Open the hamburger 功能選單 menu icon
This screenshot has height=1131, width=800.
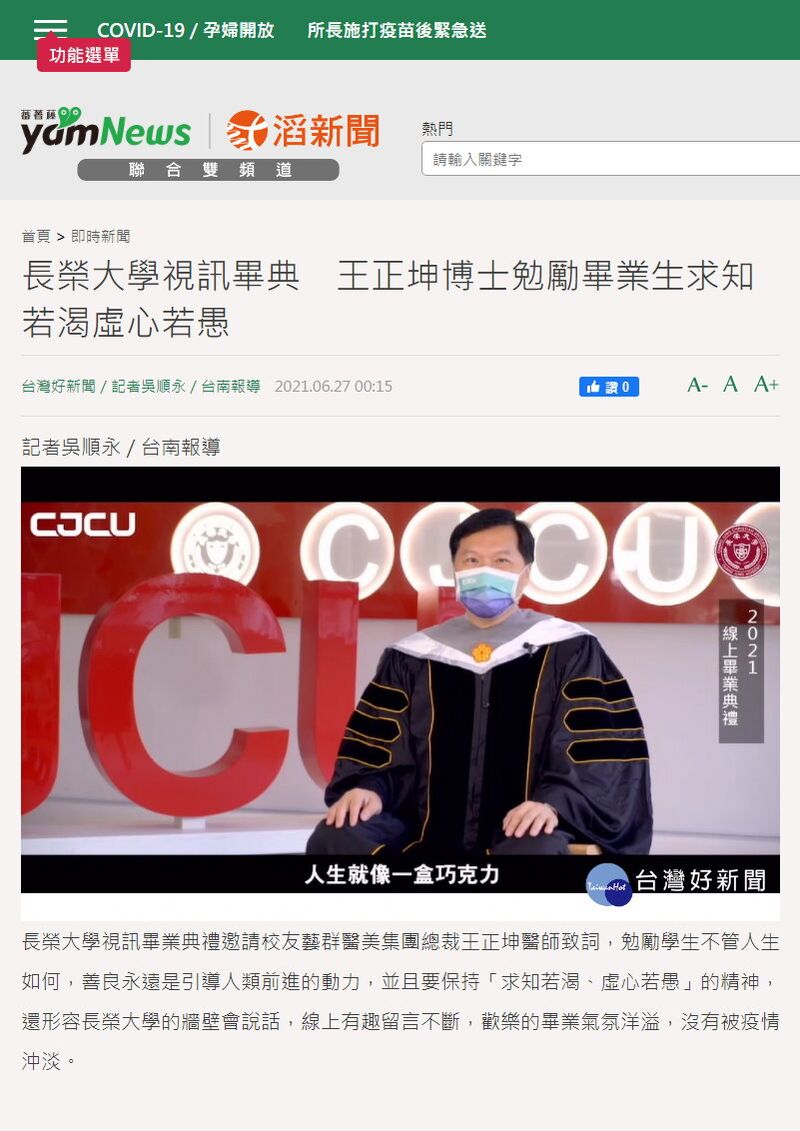pos(50,29)
